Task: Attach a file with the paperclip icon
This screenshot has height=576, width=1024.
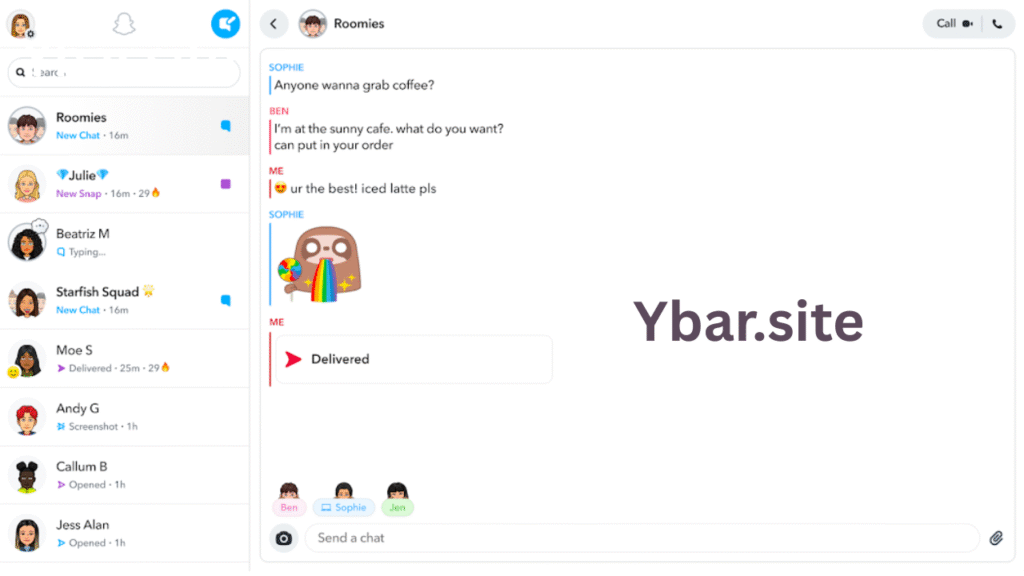Action: [996, 538]
